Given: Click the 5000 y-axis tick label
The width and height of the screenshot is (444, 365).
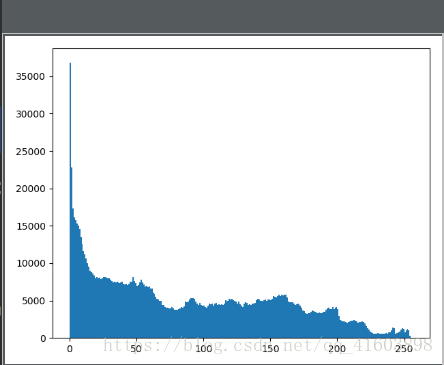Looking at the screenshot, I should point(33,301).
